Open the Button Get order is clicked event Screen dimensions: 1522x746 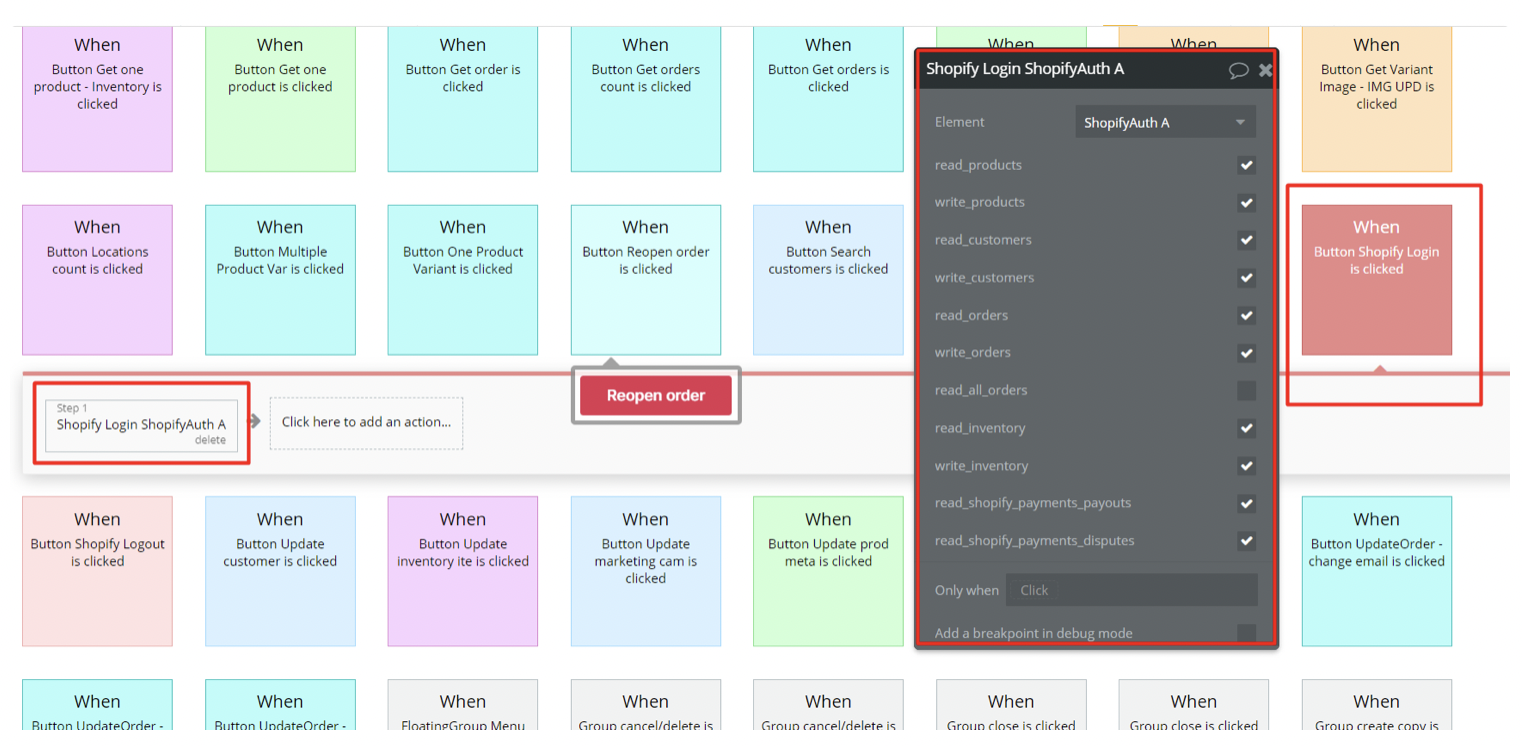pos(463,98)
